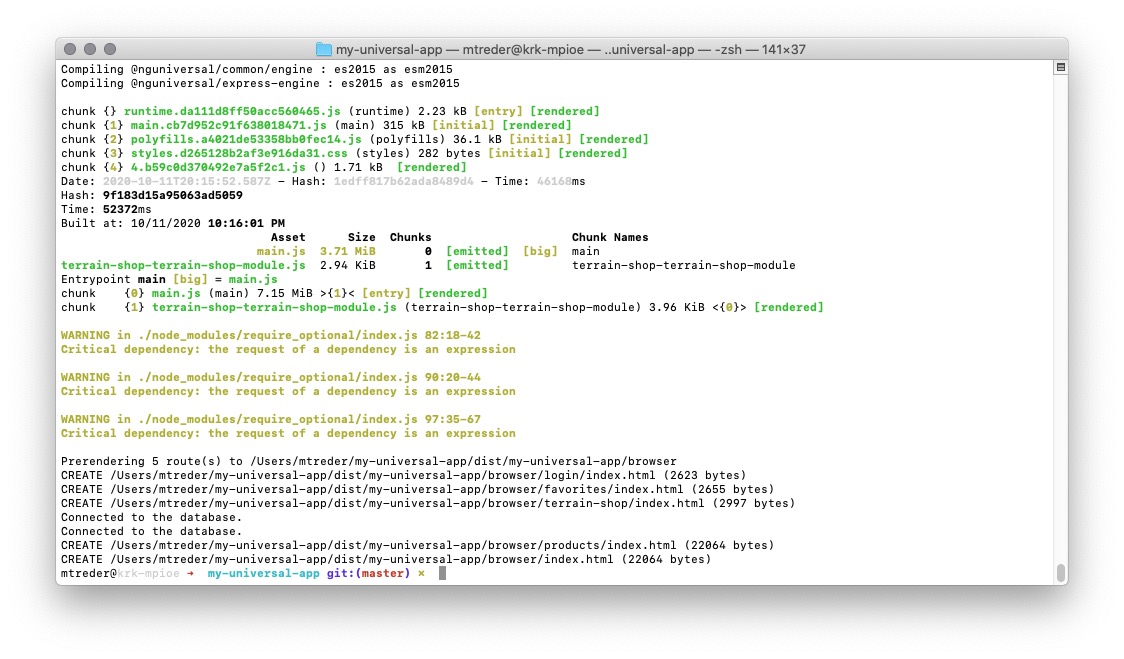Viewport: 1124px width, 659px height.
Task: Click the [big] tag in the main.js row
Action: [x=540, y=251]
